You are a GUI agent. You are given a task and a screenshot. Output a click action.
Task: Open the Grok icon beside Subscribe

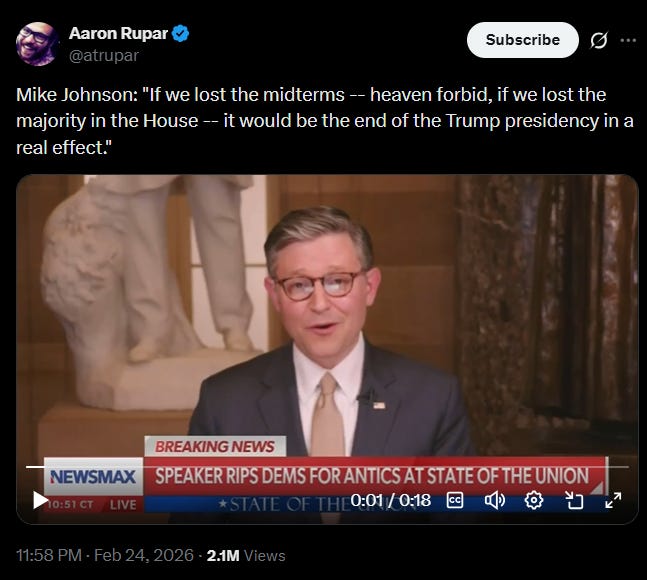[598, 40]
